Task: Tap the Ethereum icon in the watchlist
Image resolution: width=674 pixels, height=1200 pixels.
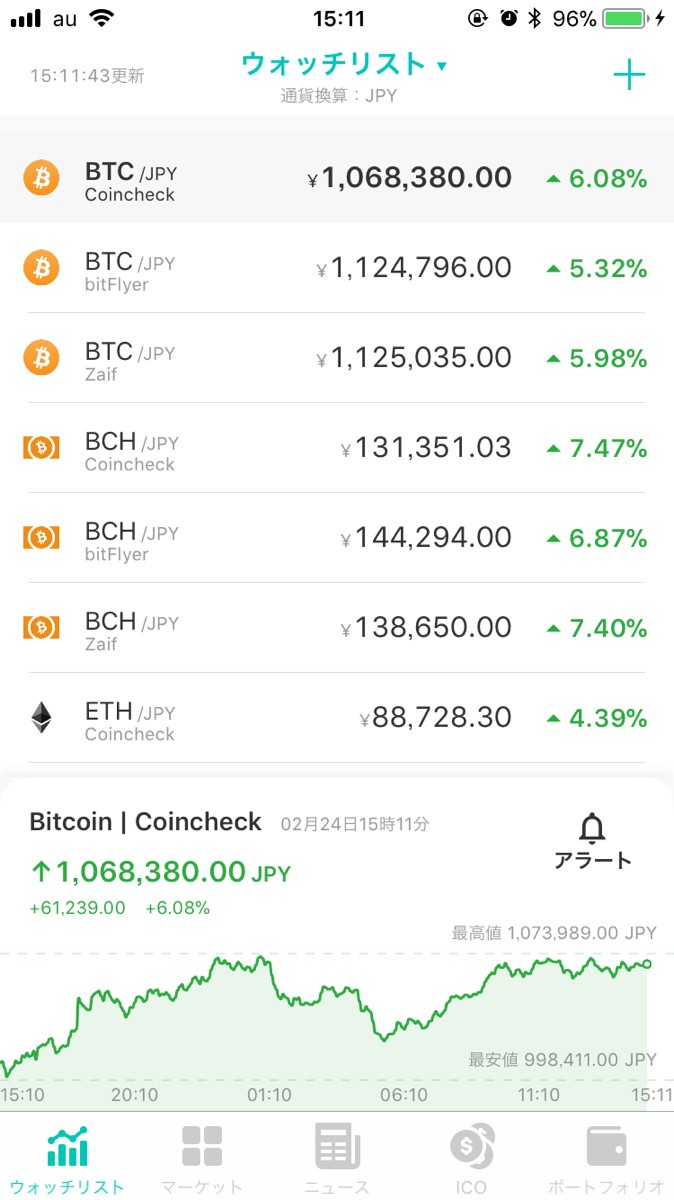Action: coord(41,717)
